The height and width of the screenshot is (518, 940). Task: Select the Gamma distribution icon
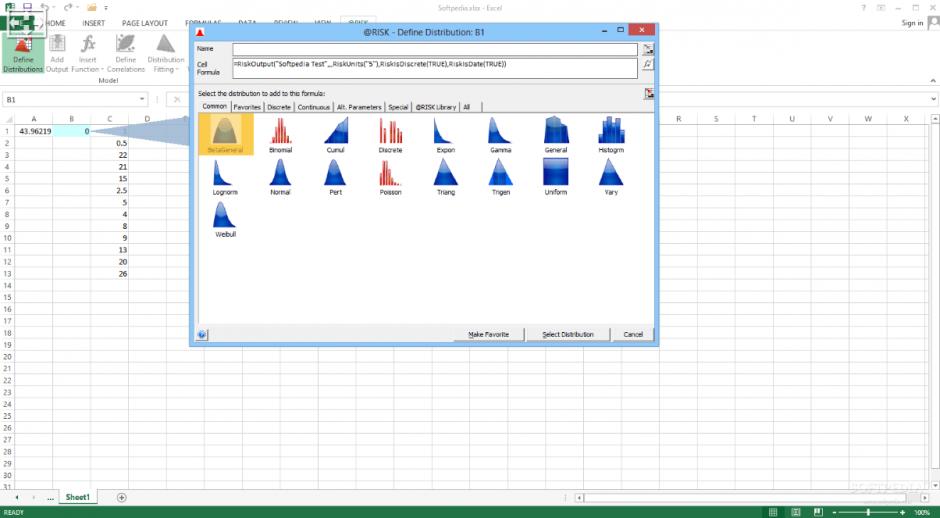click(x=501, y=134)
